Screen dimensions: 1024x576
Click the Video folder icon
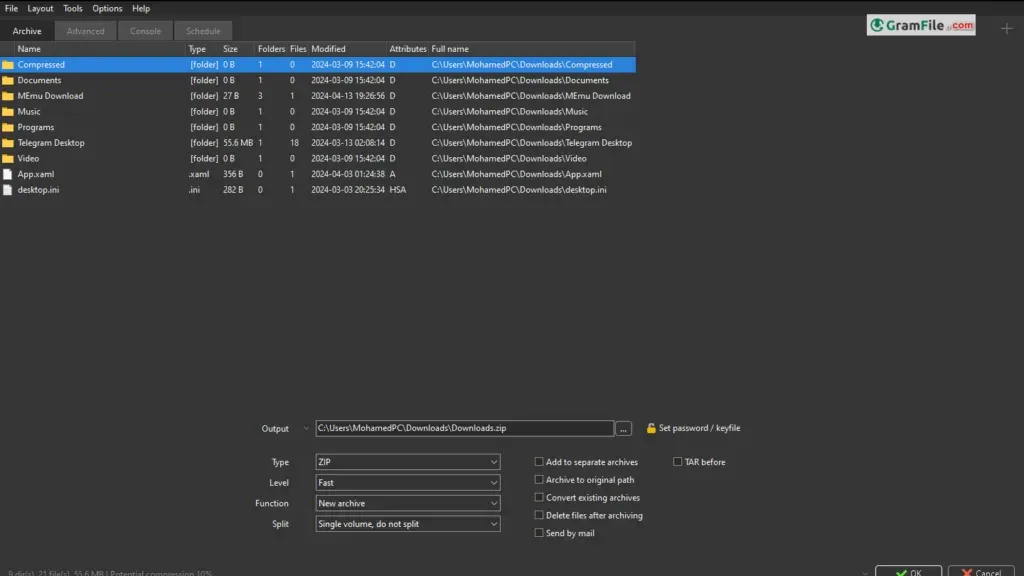click(8, 159)
